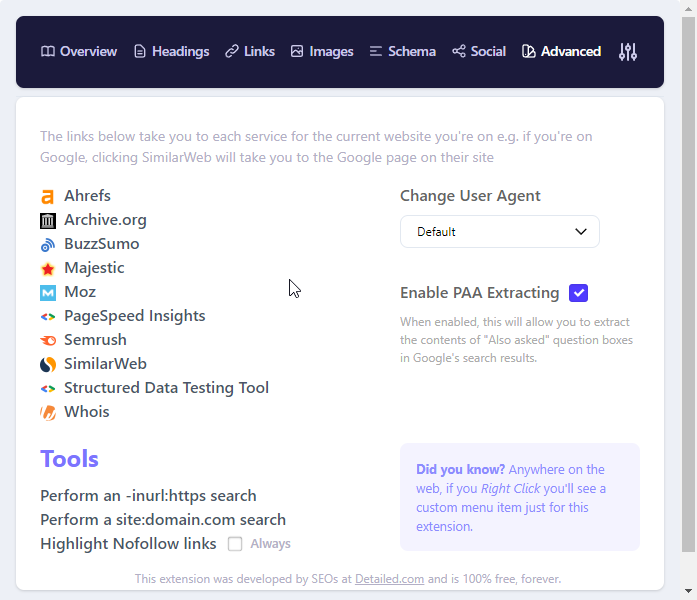
Task: Open the Overview tab
Action: click(x=79, y=52)
